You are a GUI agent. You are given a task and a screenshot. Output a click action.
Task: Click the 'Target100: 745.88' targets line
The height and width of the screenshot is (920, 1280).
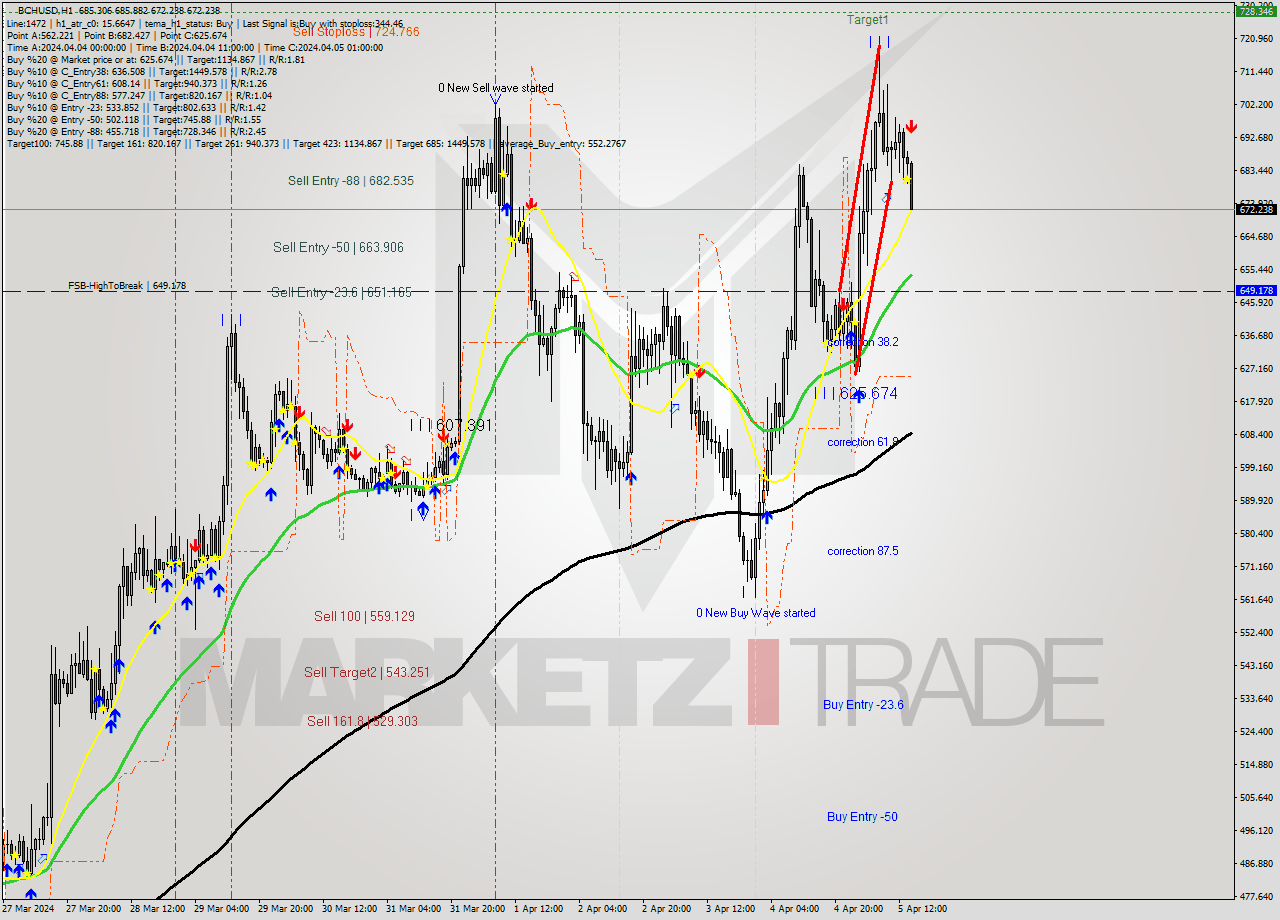316,143
